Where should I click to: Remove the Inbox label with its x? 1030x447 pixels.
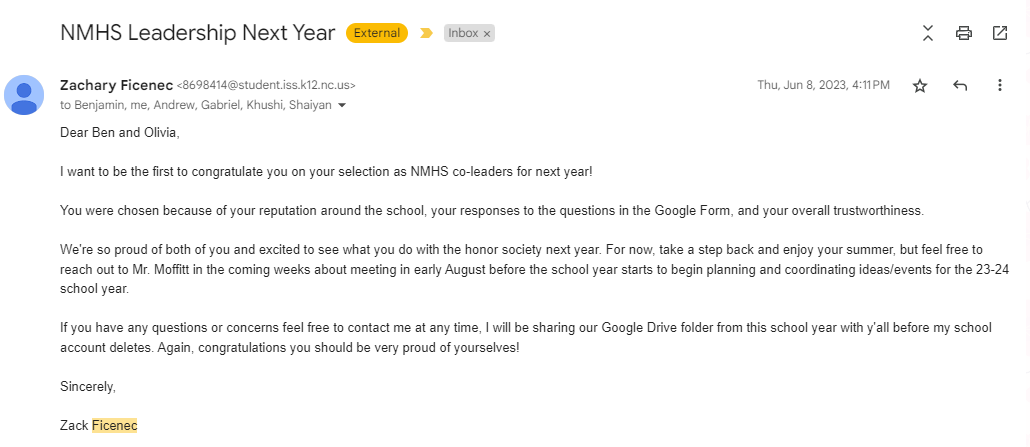point(487,34)
